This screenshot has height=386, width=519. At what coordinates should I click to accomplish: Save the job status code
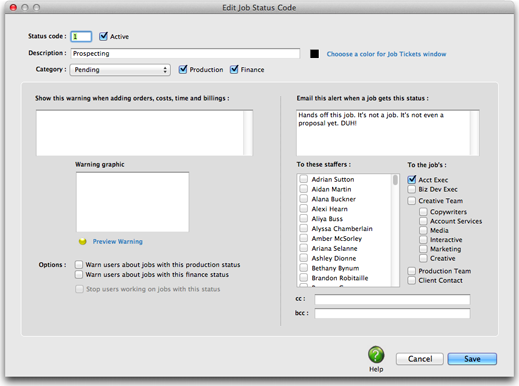tap(472, 359)
